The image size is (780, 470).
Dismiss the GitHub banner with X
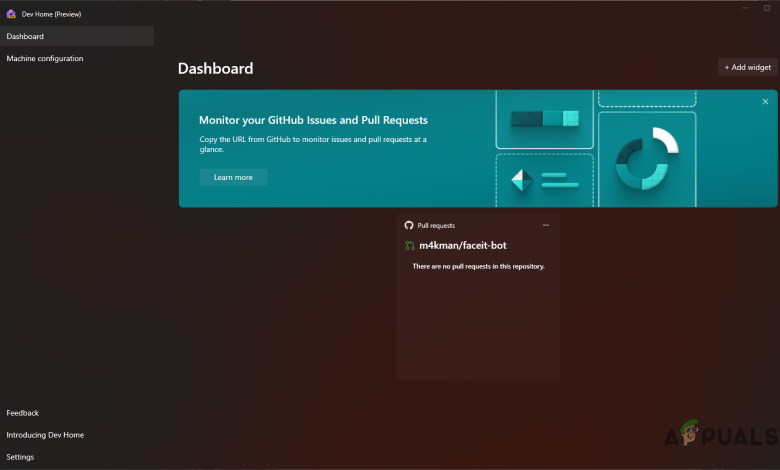pyautogui.click(x=765, y=101)
